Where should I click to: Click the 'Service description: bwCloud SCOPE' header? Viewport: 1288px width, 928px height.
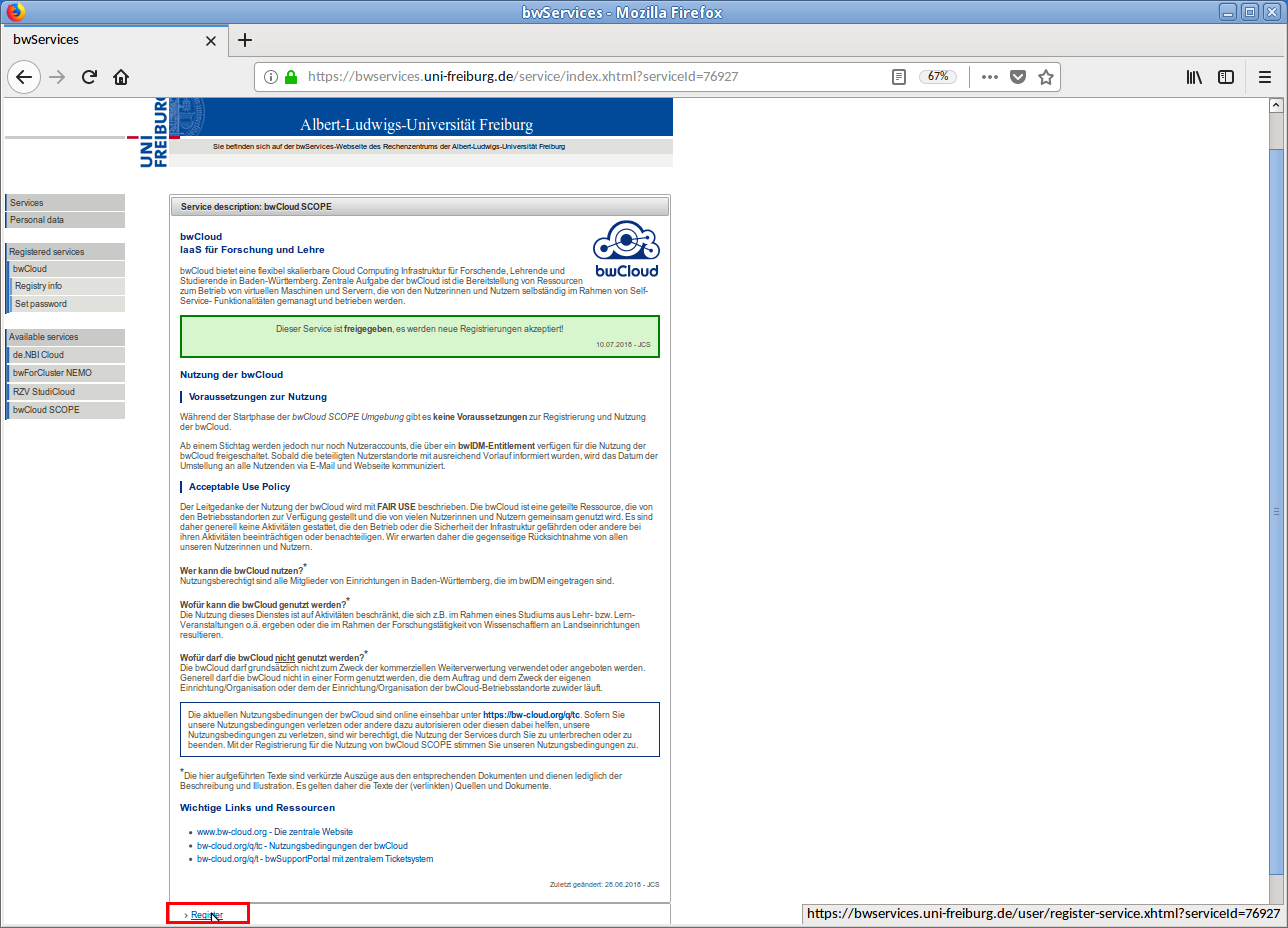(419, 207)
